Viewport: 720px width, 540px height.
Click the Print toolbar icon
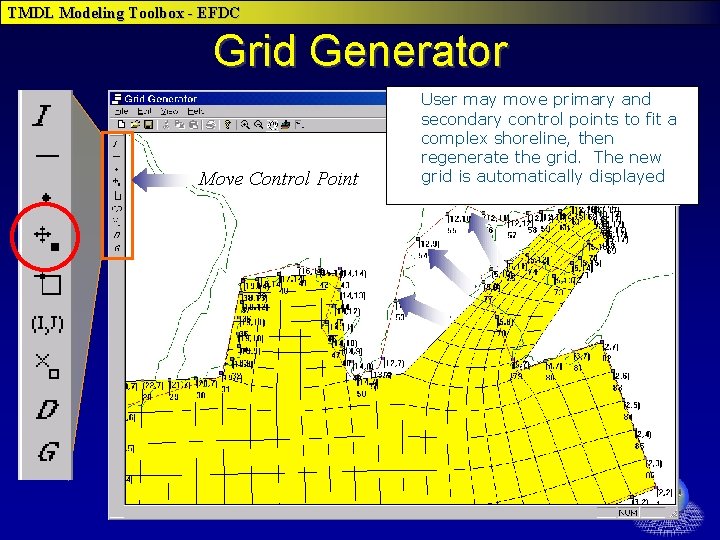tap(211, 124)
